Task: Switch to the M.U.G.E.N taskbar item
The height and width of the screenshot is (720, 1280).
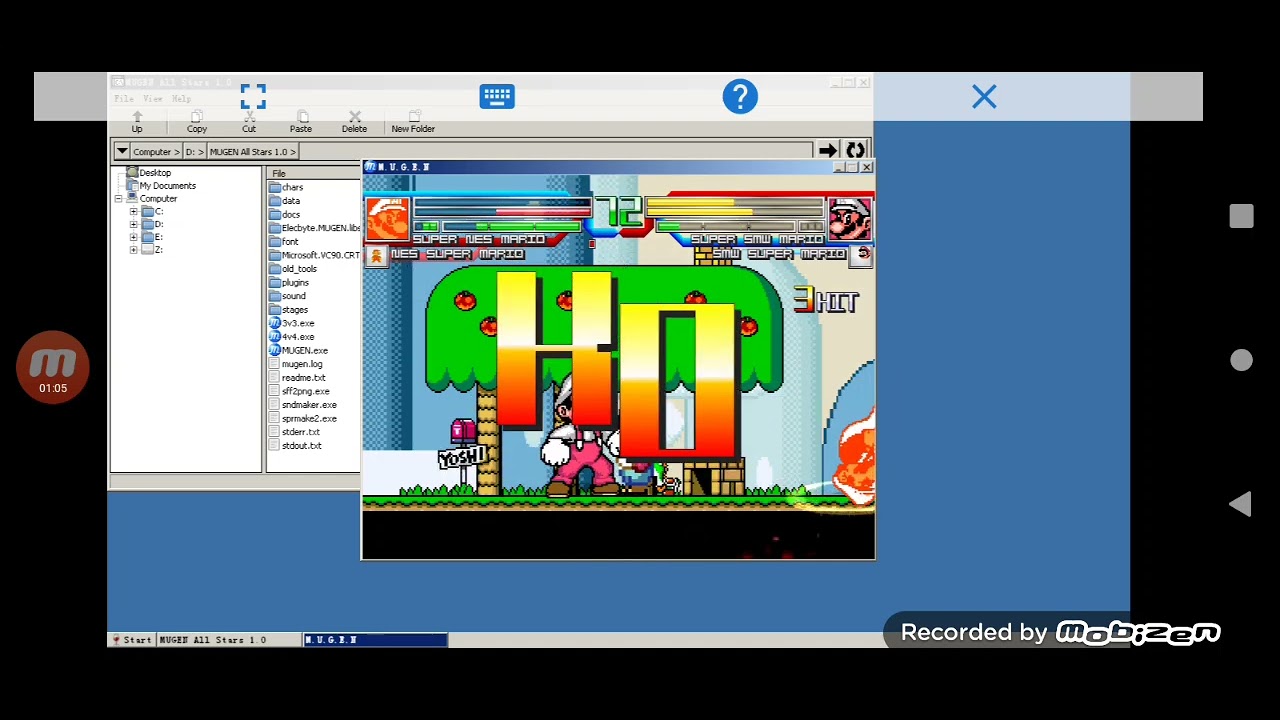Action: (376, 640)
